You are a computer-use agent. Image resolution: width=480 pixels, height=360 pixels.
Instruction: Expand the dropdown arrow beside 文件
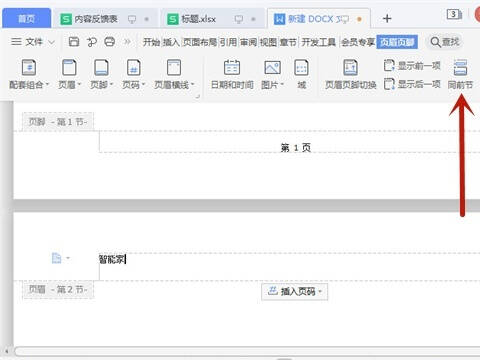coord(51,42)
